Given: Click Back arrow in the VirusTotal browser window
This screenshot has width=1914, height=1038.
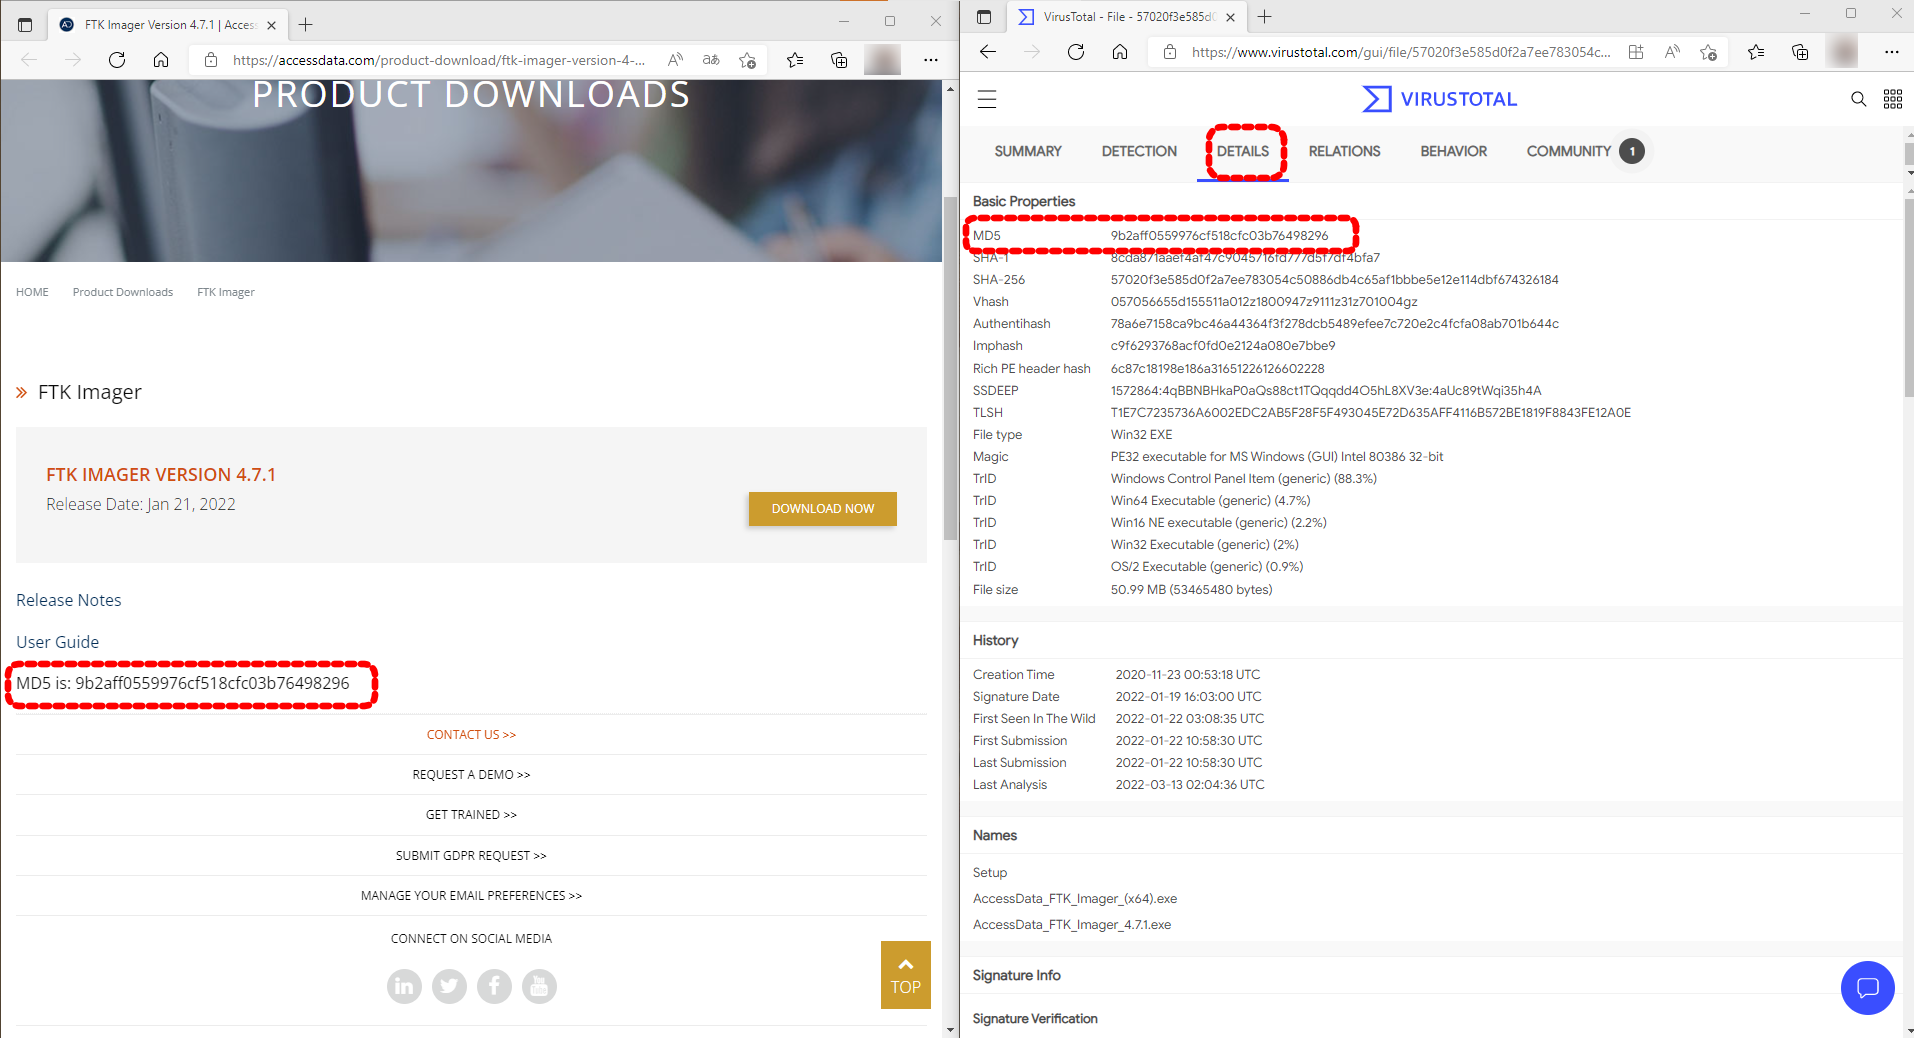Looking at the screenshot, I should coord(988,52).
